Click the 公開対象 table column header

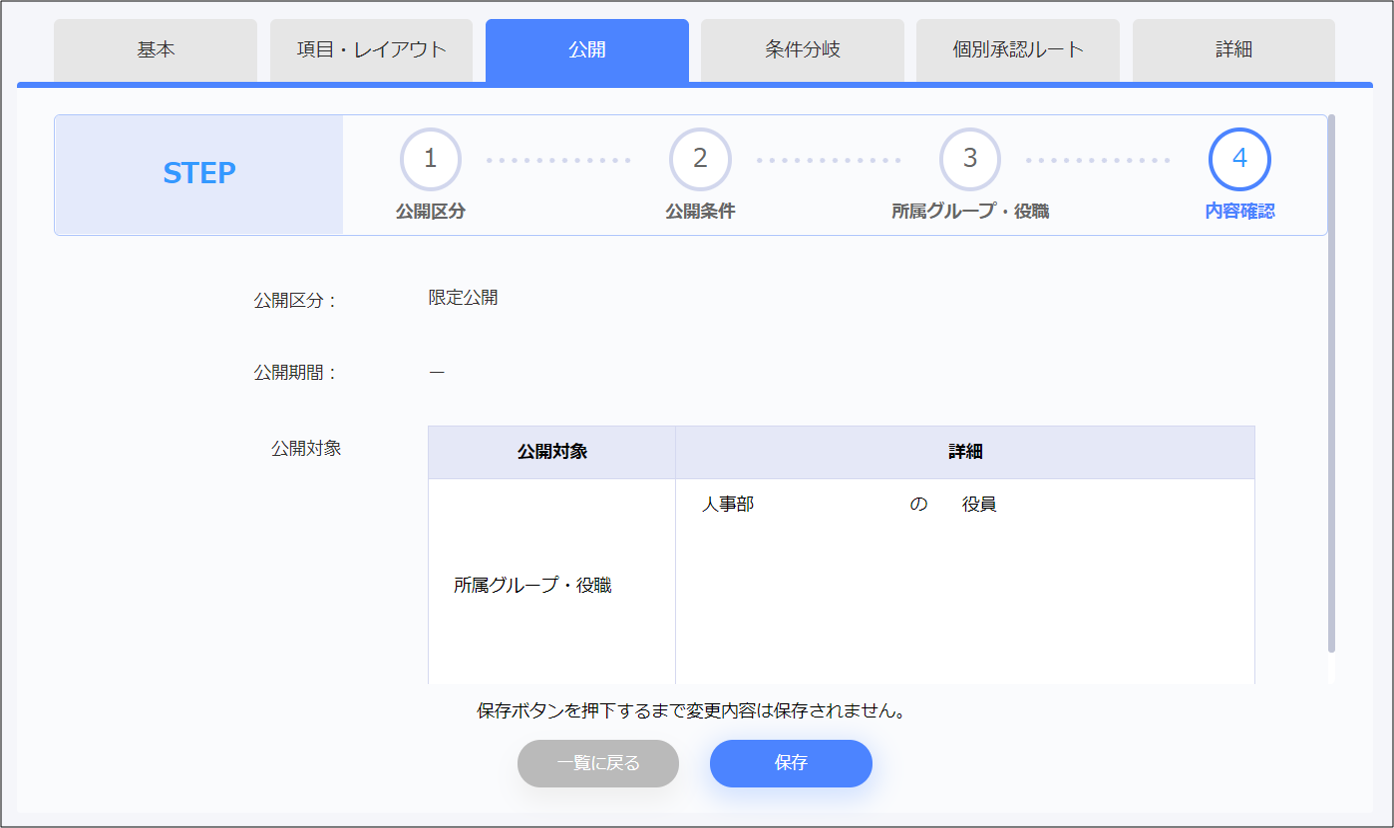pyautogui.click(x=552, y=452)
